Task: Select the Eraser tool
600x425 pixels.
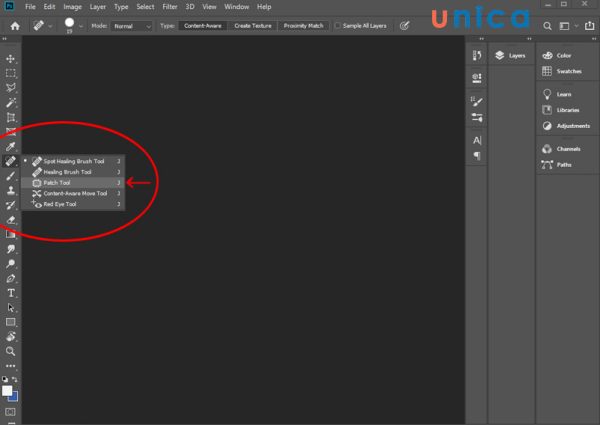Action: (x=10, y=220)
